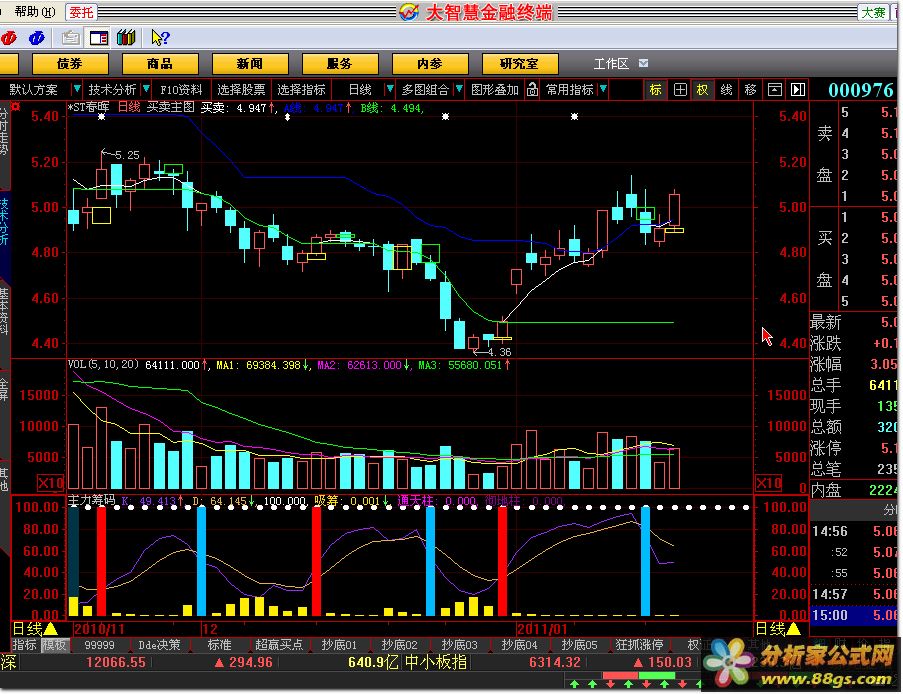903x694 pixels.
Task: Select the 标准 indicator tab
Action: pos(219,645)
